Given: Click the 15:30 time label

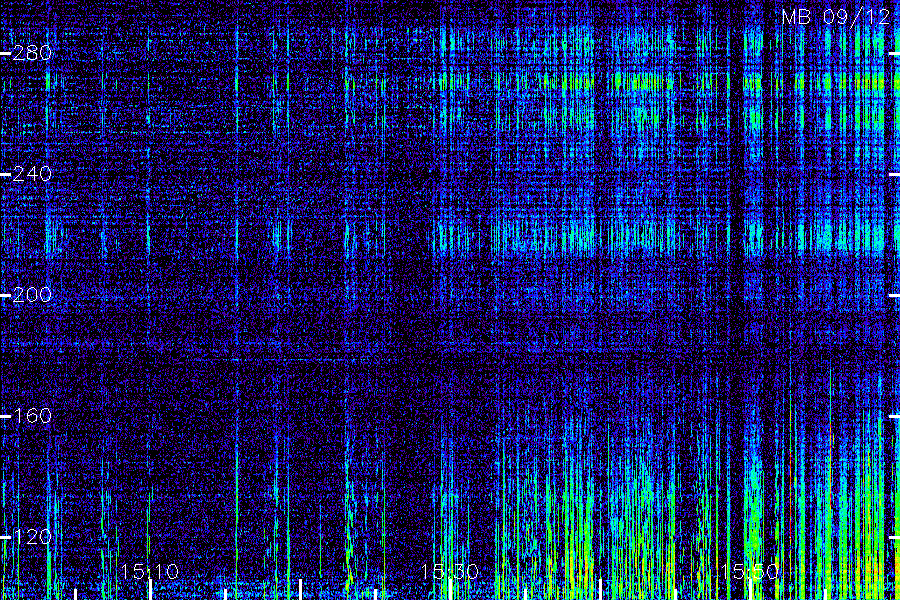Looking at the screenshot, I should coord(449,571).
